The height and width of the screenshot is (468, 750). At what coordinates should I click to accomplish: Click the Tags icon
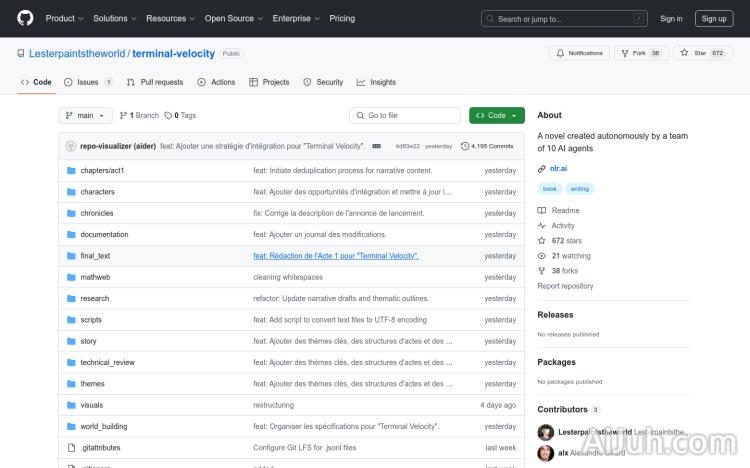point(168,115)
